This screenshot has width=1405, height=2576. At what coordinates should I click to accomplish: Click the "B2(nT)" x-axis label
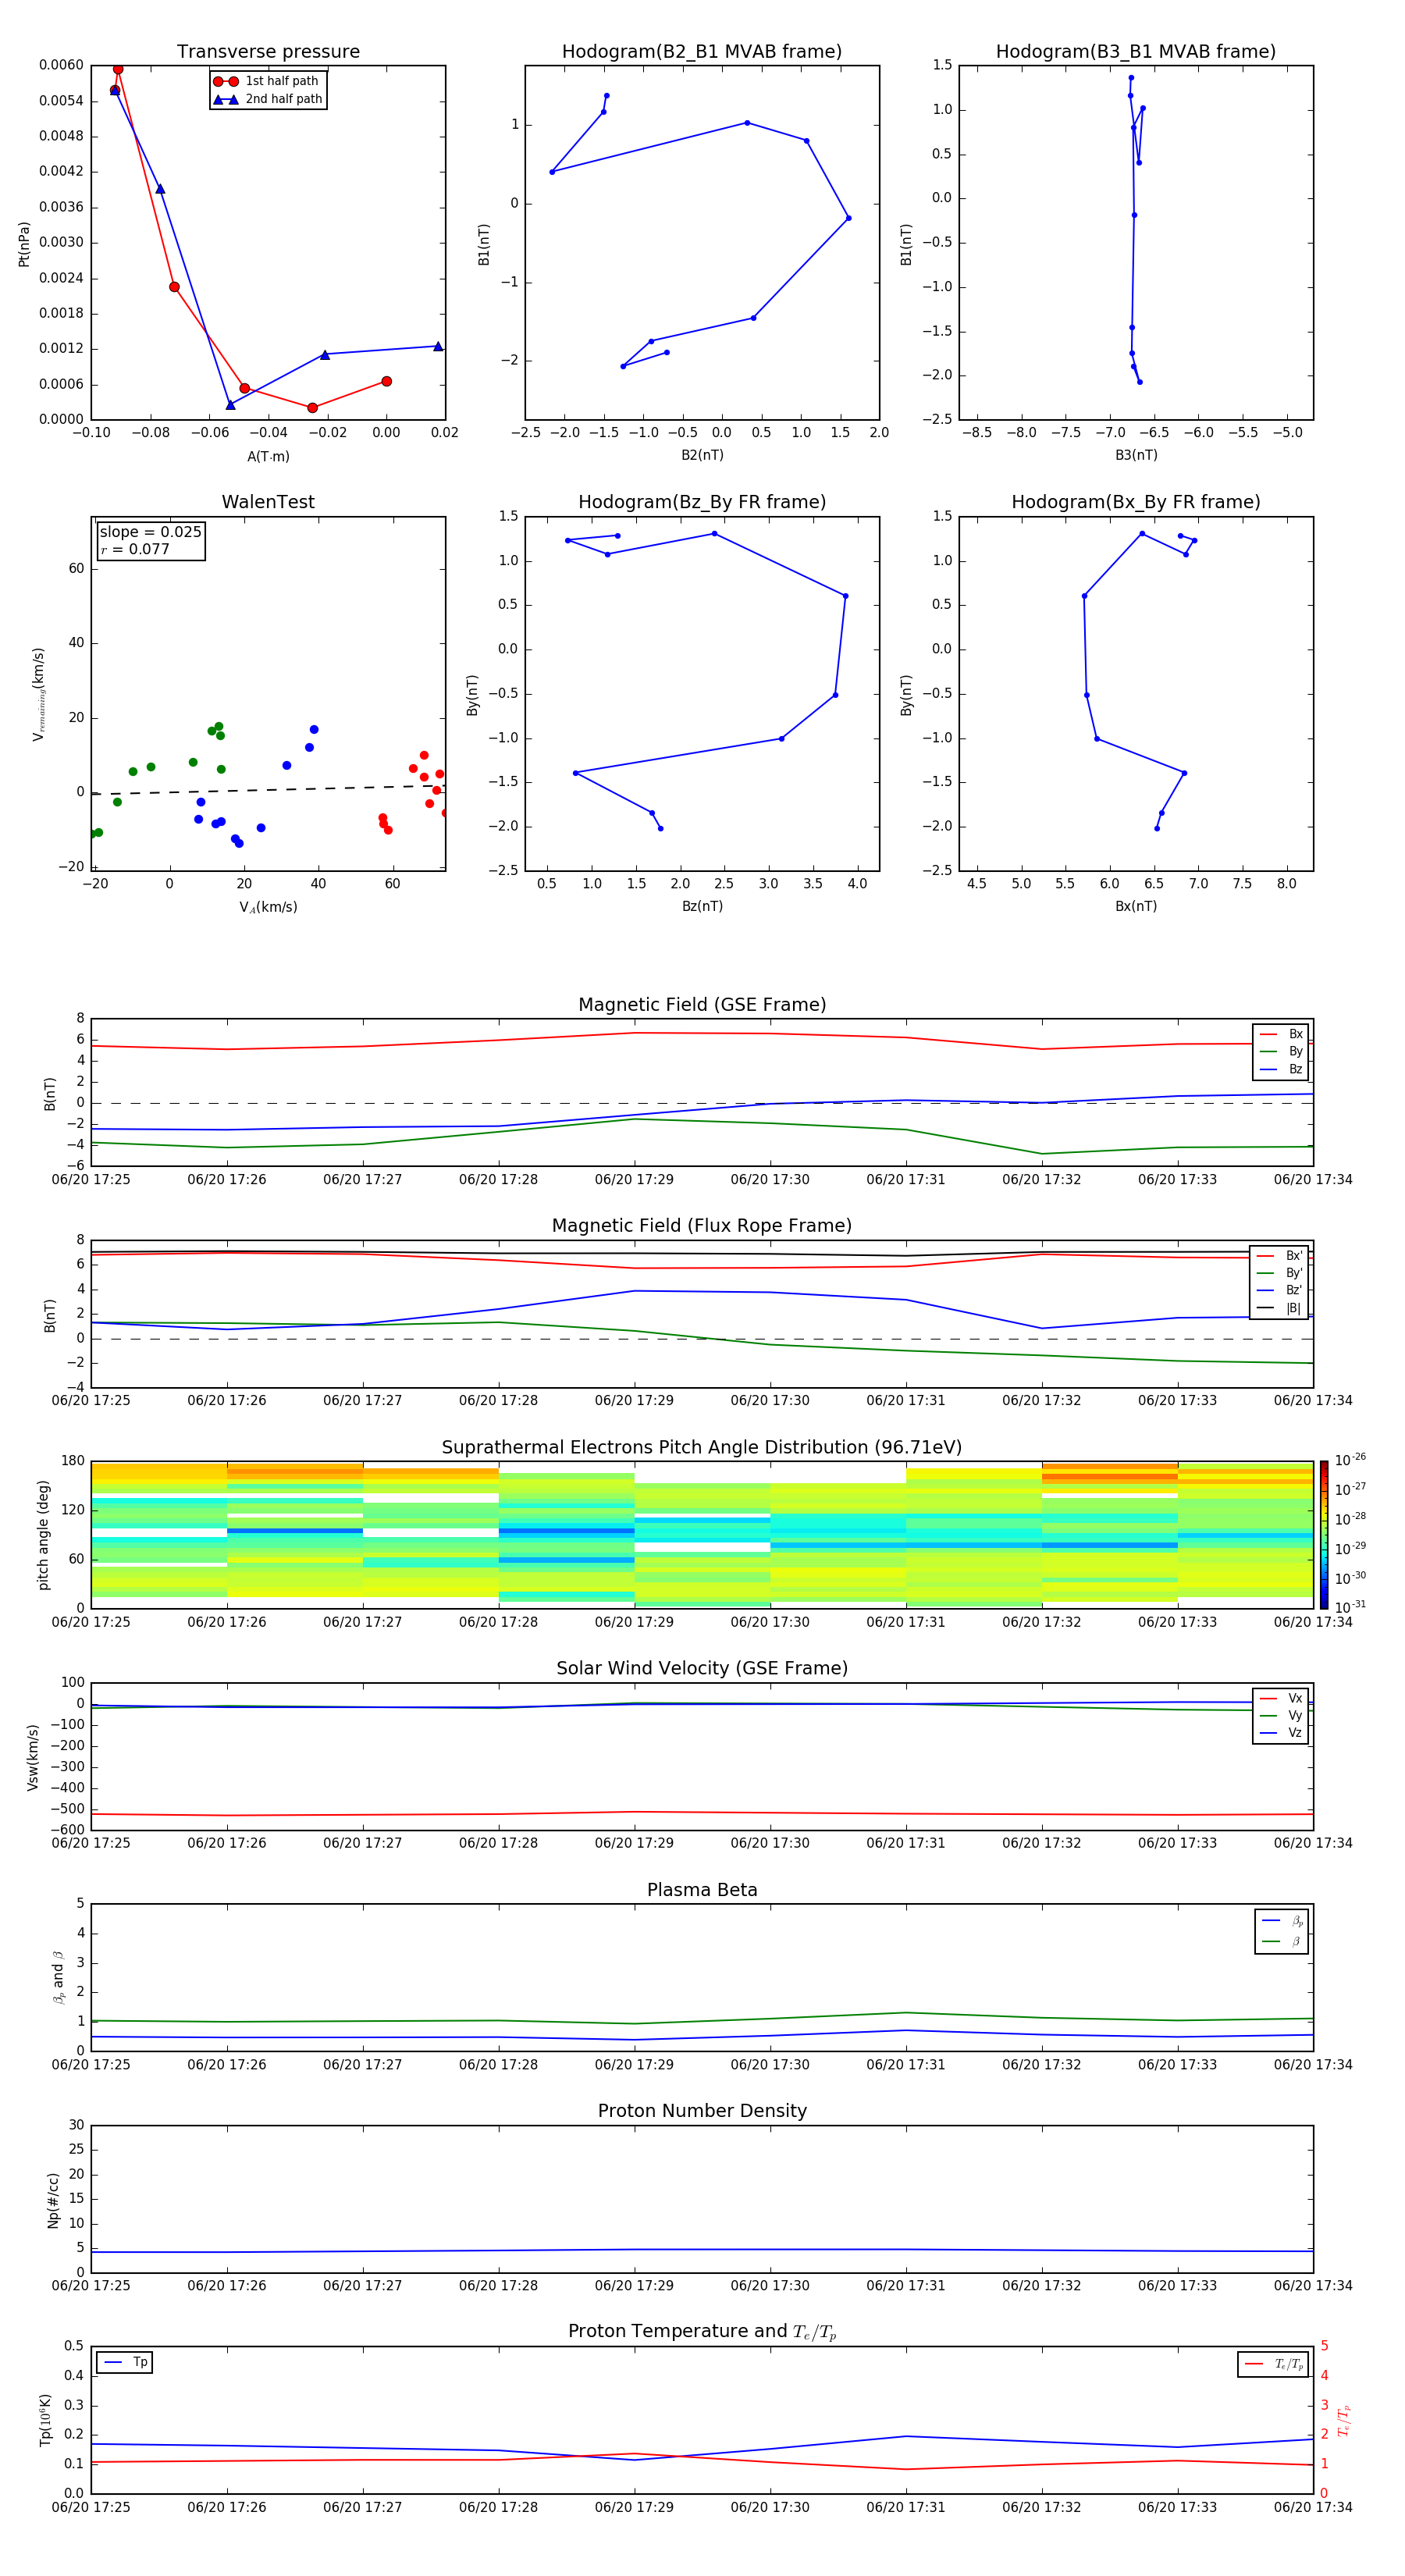(x=702, y=455)
